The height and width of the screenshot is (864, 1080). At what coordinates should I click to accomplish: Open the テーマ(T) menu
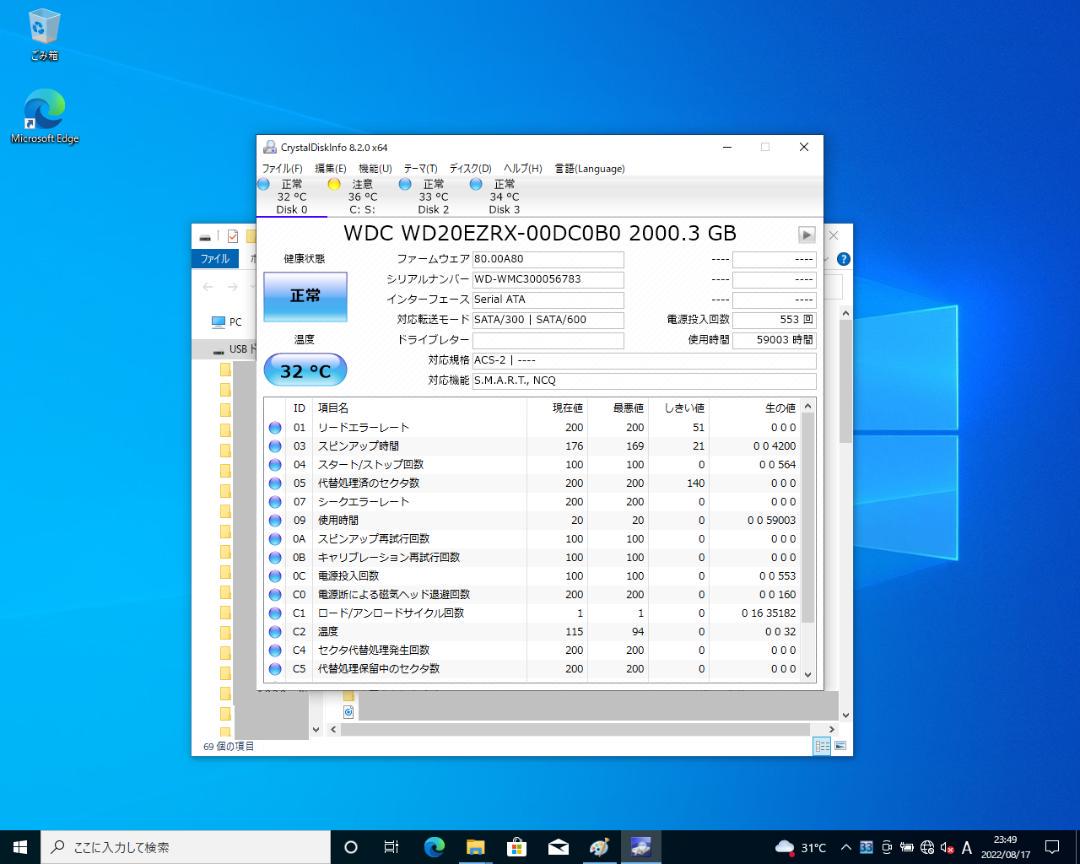click(x=421, y=169)
